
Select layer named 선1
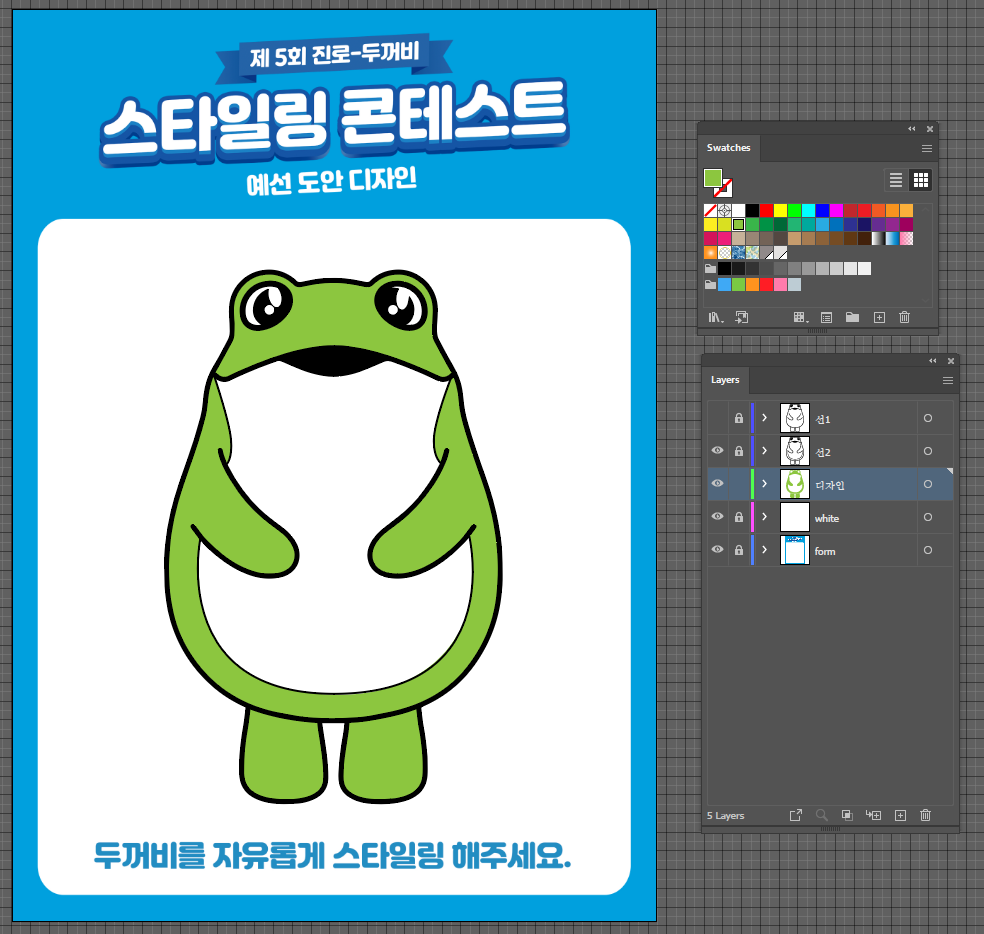[823, 419]
